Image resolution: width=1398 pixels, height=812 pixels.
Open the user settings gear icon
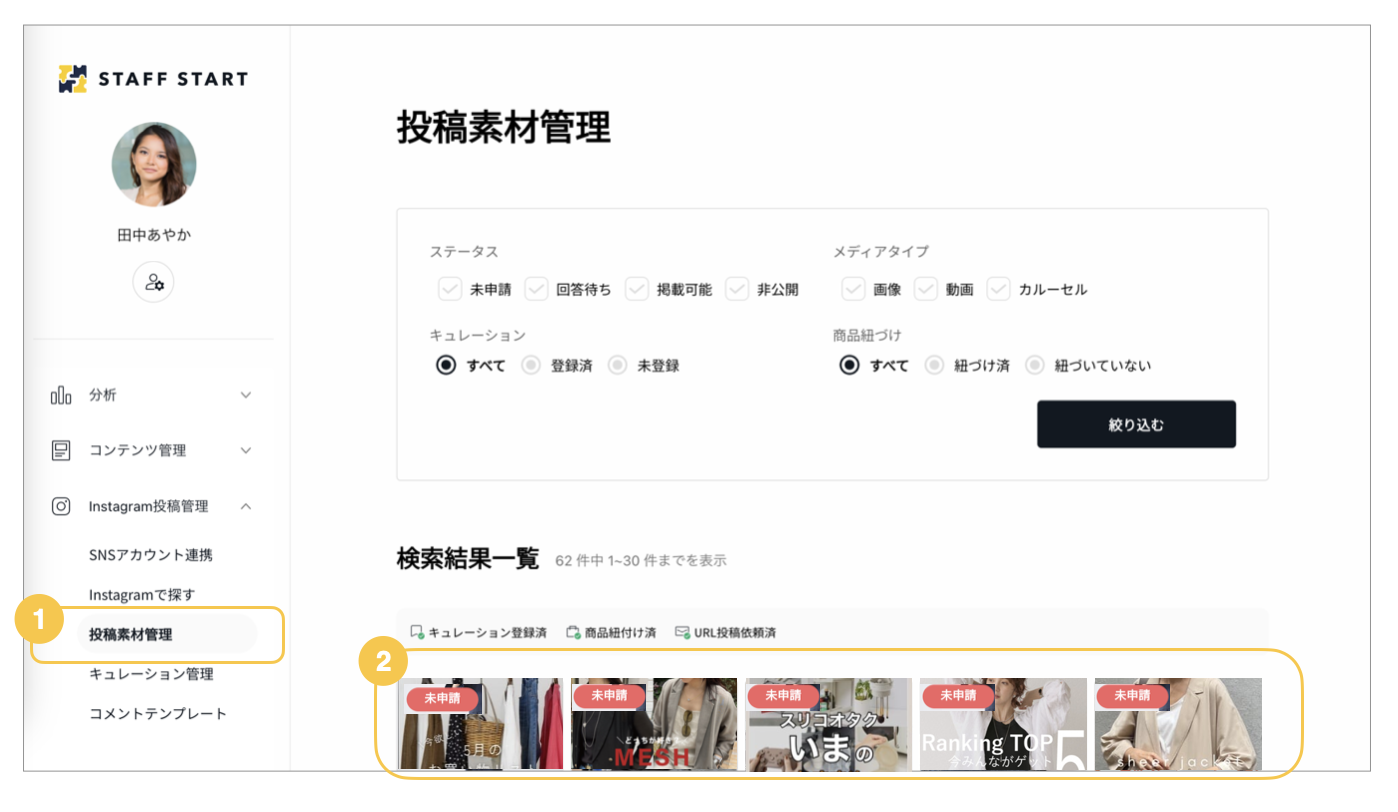pos(154,282)
